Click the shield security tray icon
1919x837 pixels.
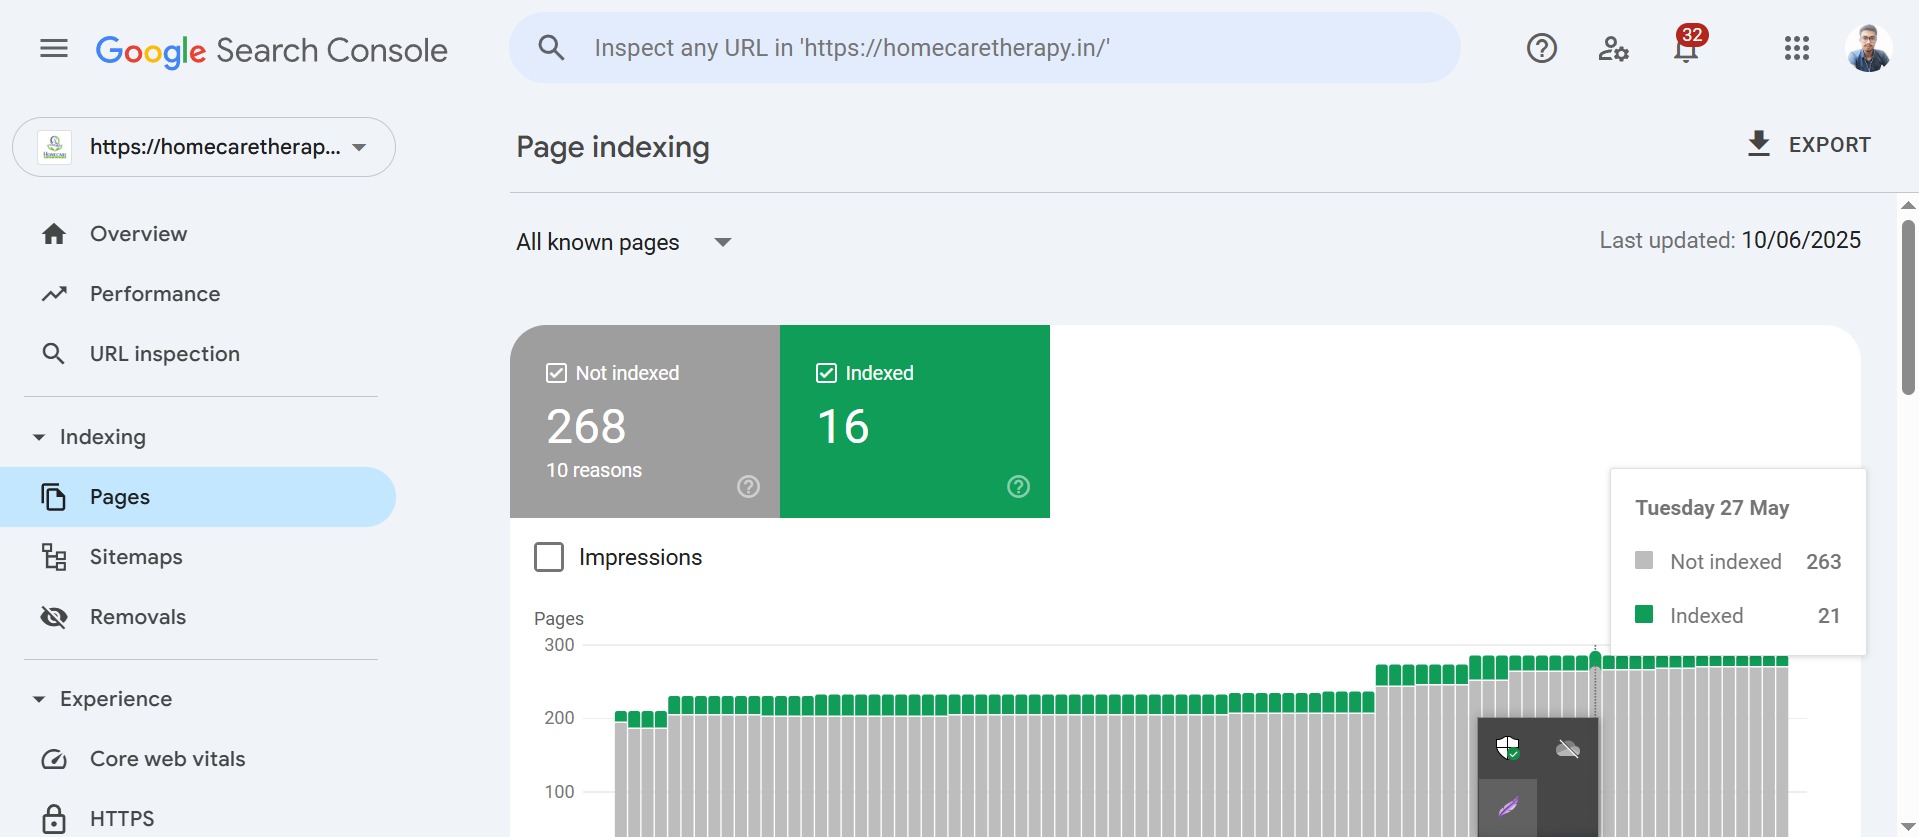[1508, 748]
